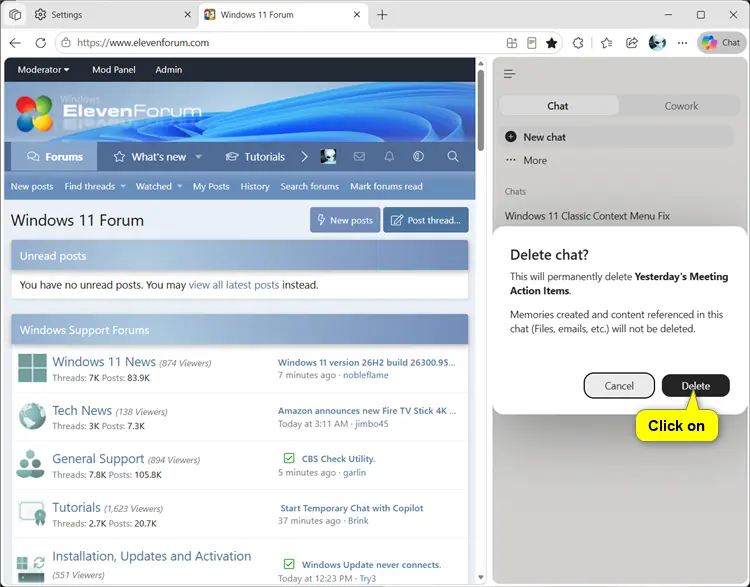750x587 pixels.
Task: Open the Favorites list icon
Action: [607, 43]
